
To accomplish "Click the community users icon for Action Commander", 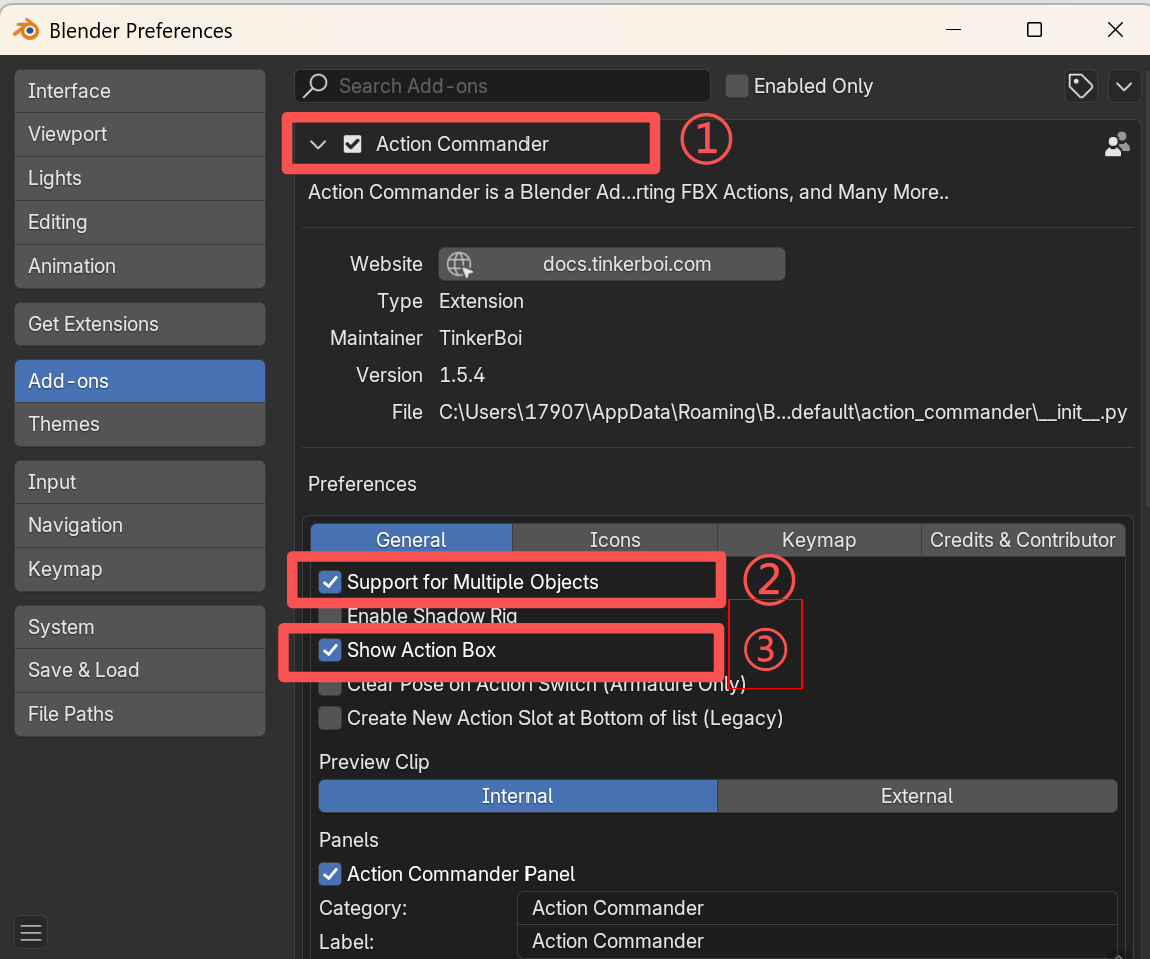I will coord(1117,144).
